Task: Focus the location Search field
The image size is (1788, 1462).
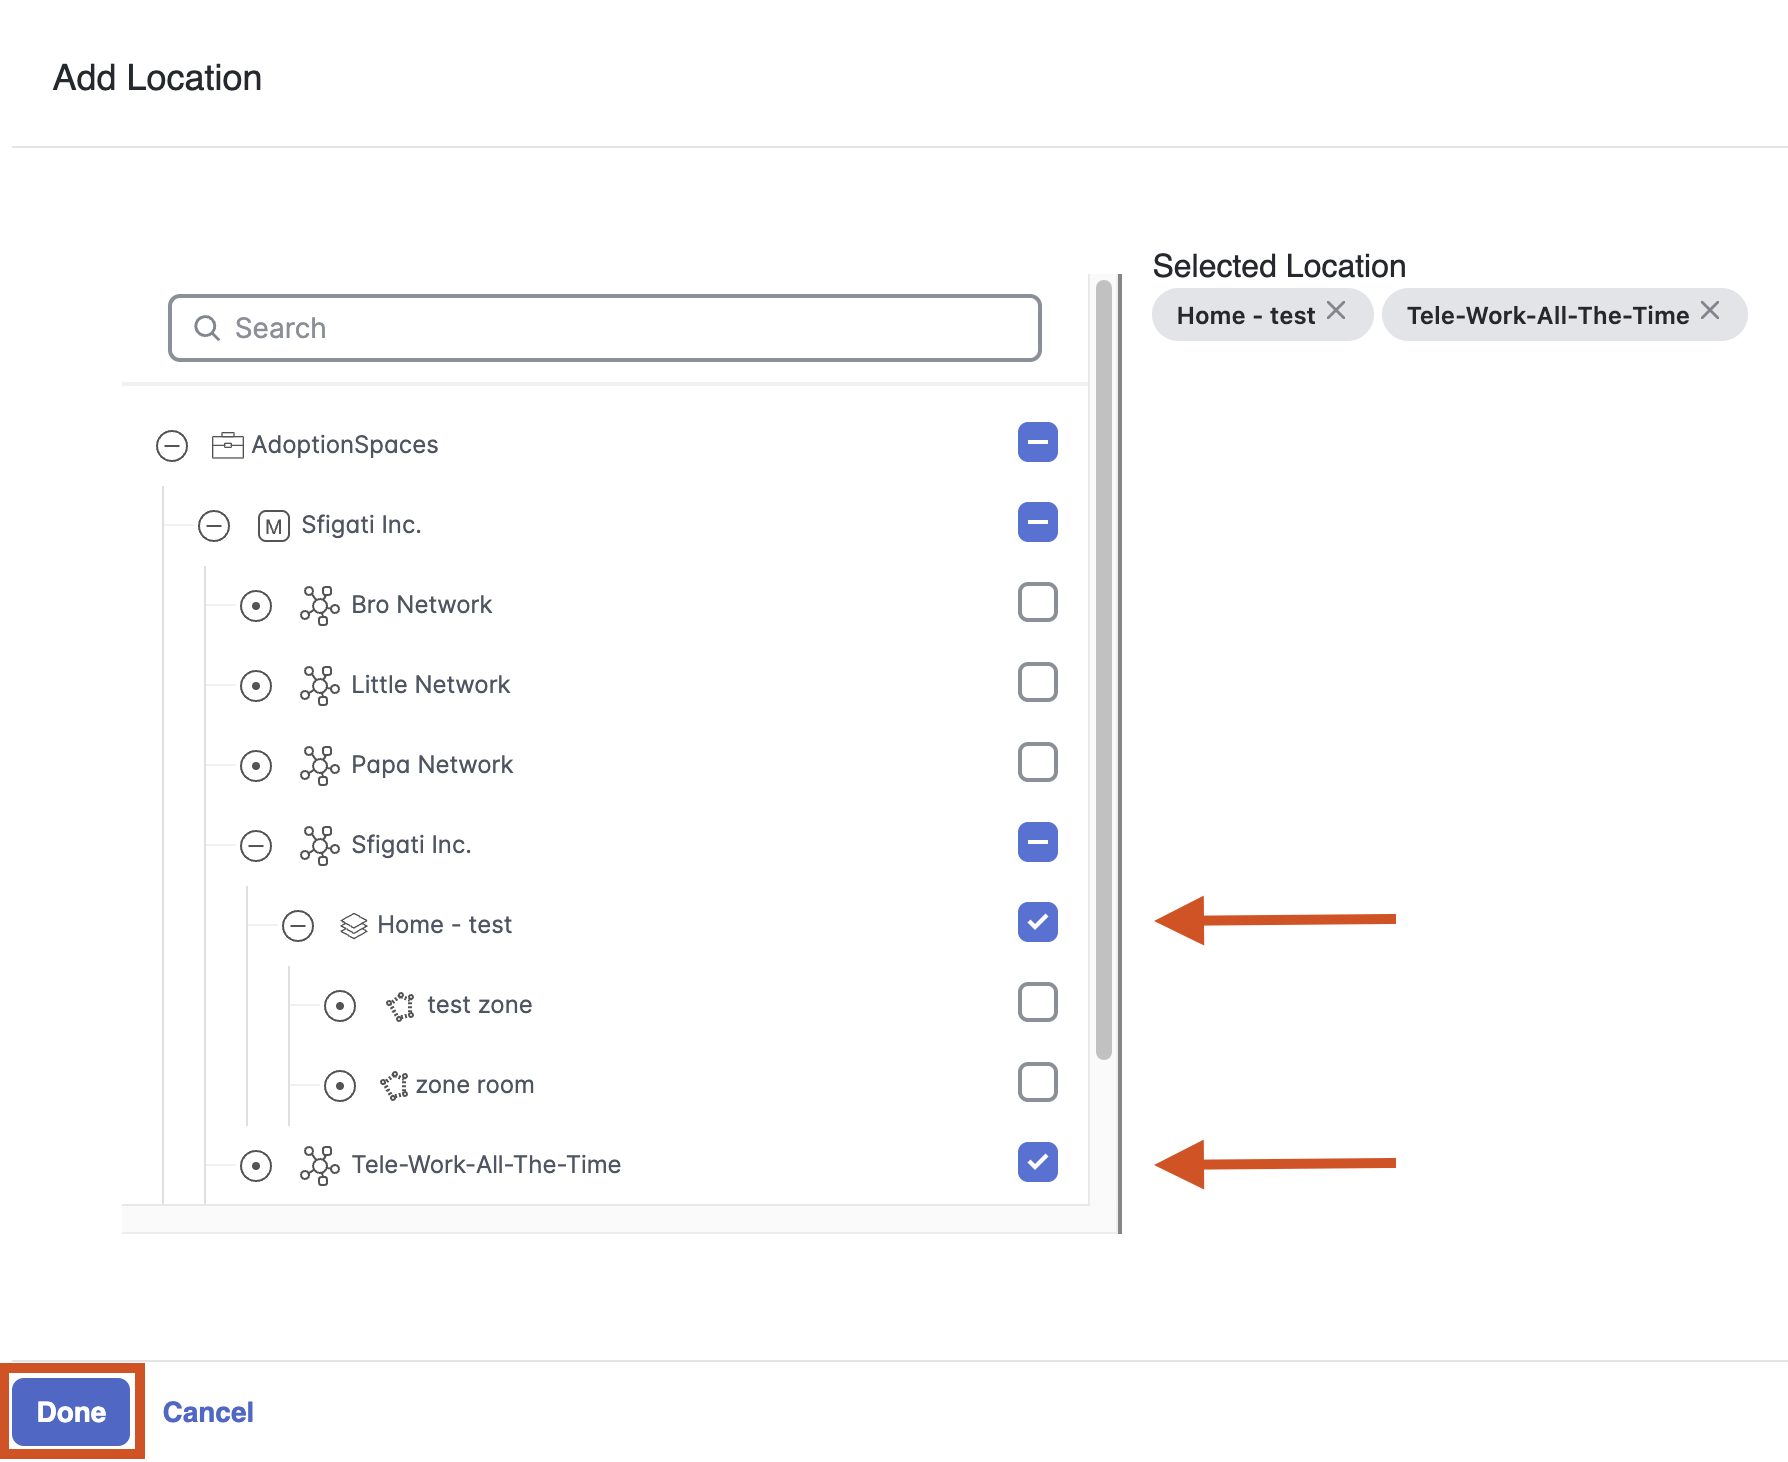Action: point(604,328)
